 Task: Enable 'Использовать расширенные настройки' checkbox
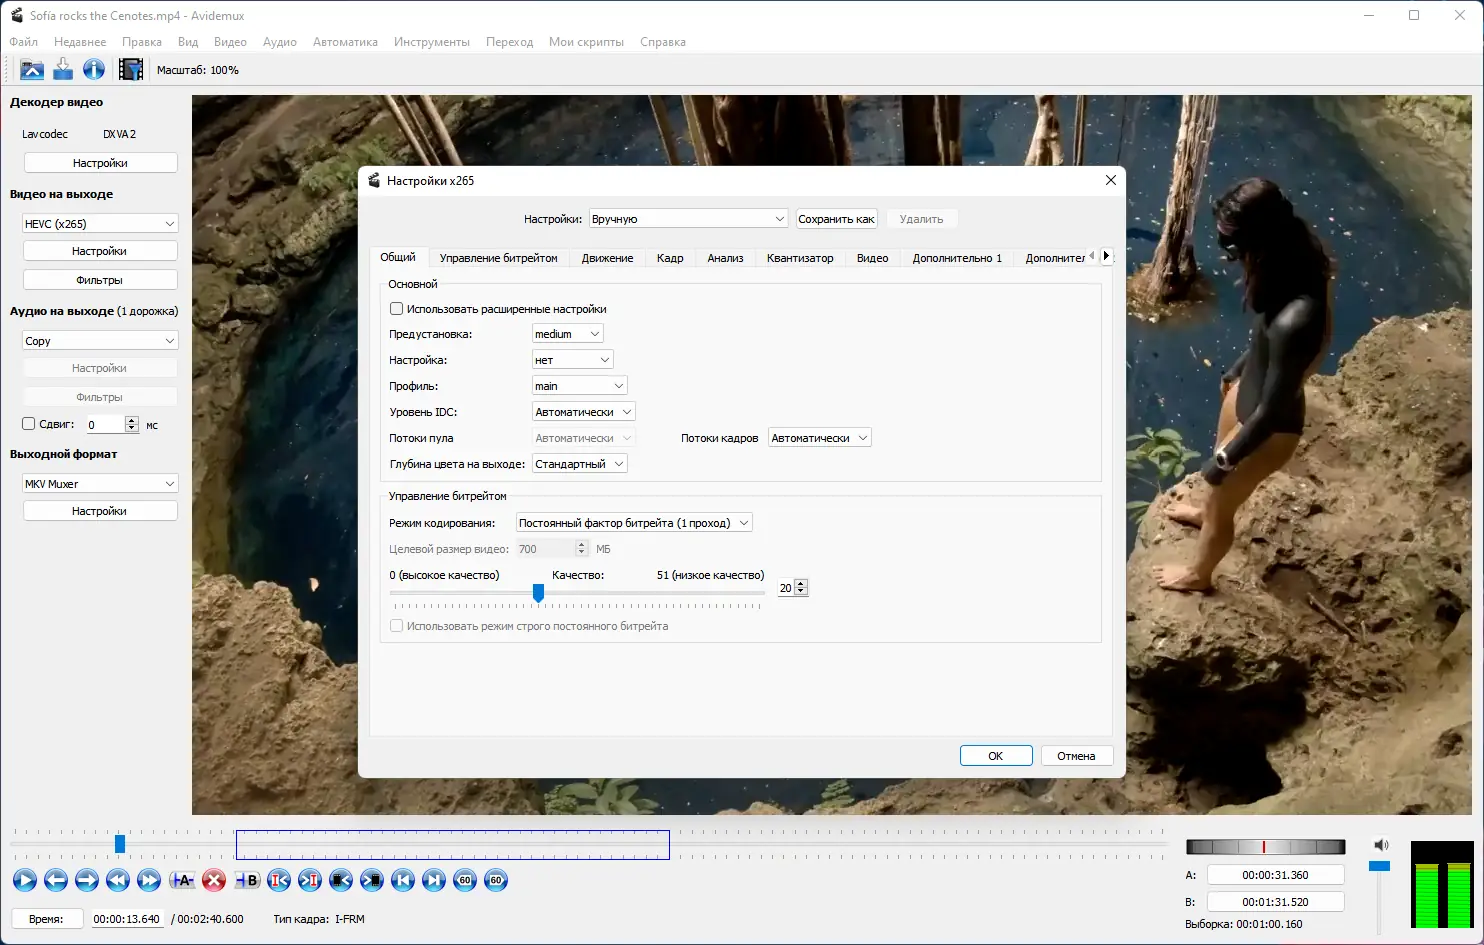pos(397,309)
